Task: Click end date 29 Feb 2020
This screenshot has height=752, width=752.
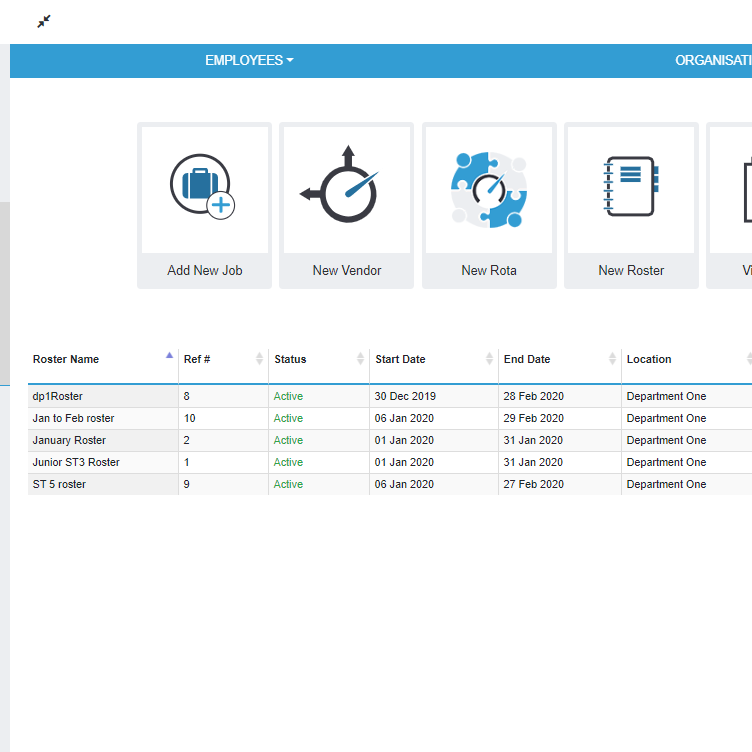Action: click(533, 418)
